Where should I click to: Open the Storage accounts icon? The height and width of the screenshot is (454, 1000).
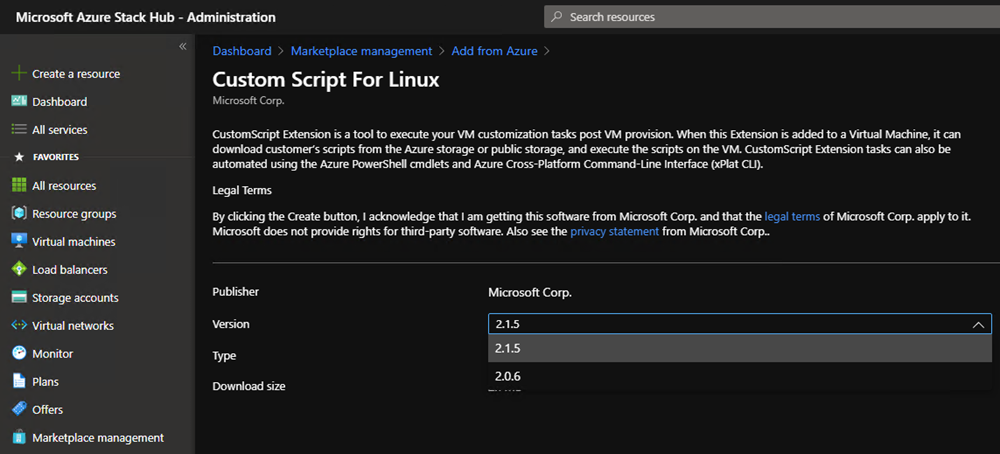18,298
